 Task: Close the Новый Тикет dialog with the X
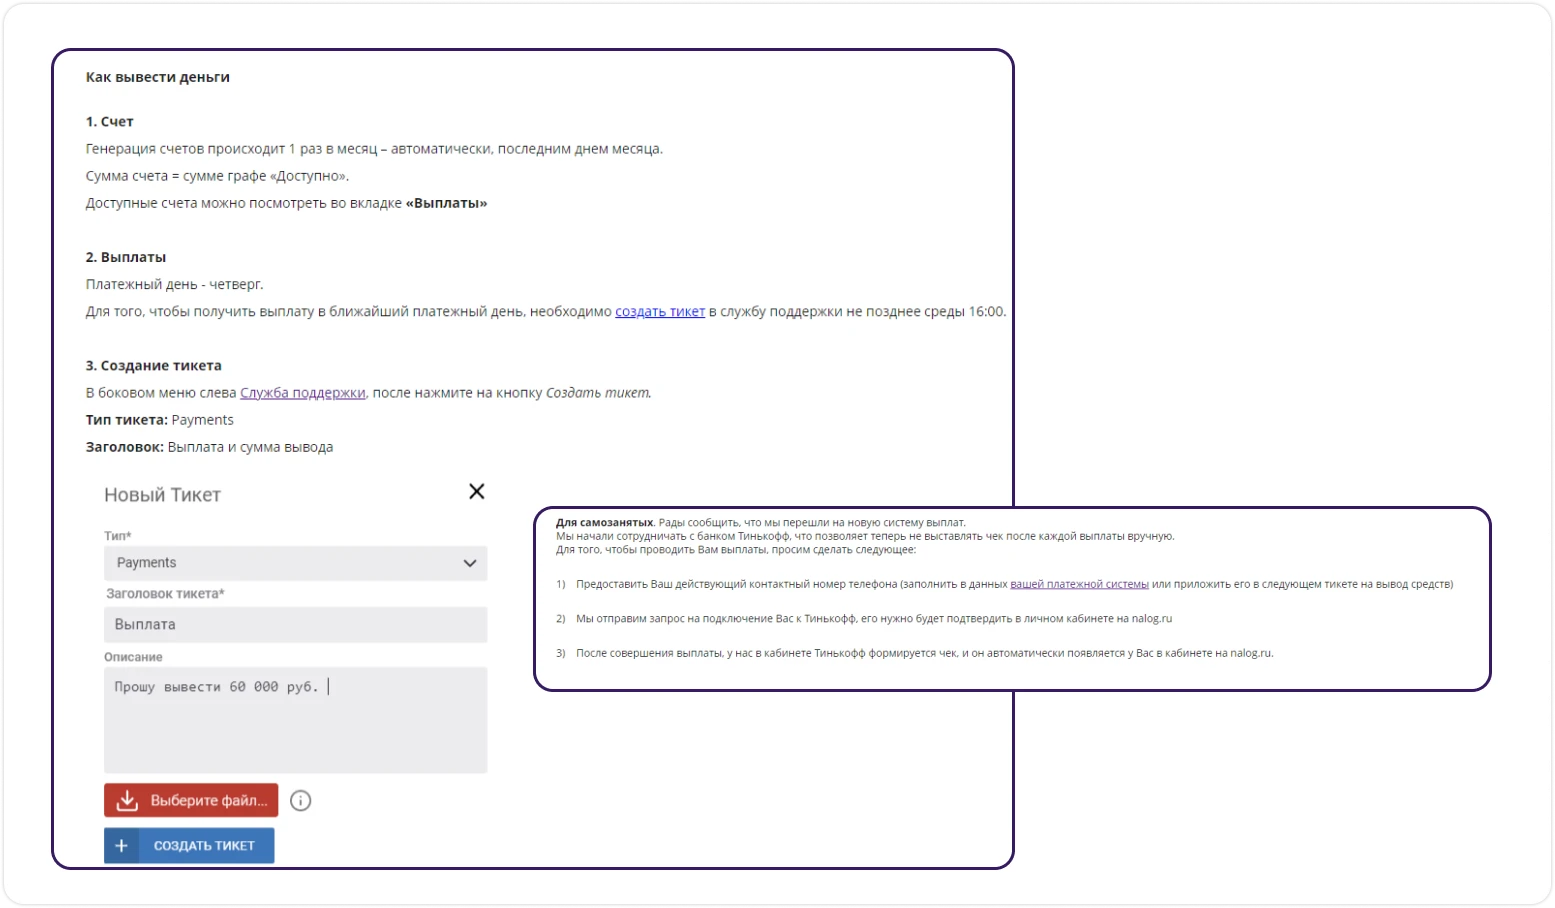click(x=477, y=491)
